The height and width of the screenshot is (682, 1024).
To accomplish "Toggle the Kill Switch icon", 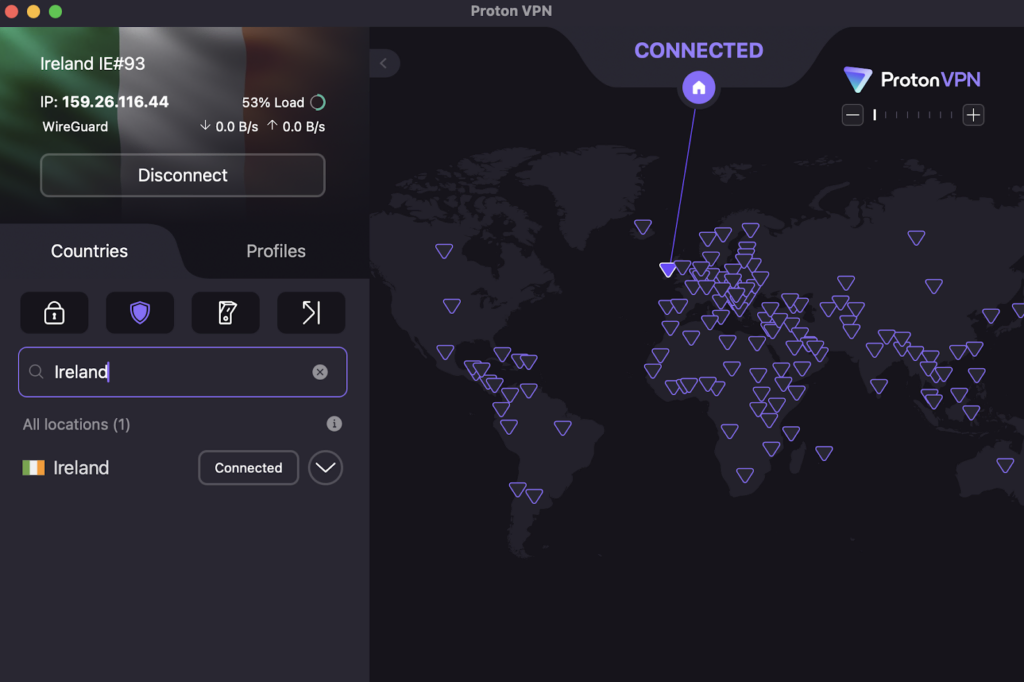I will [226, 313].
